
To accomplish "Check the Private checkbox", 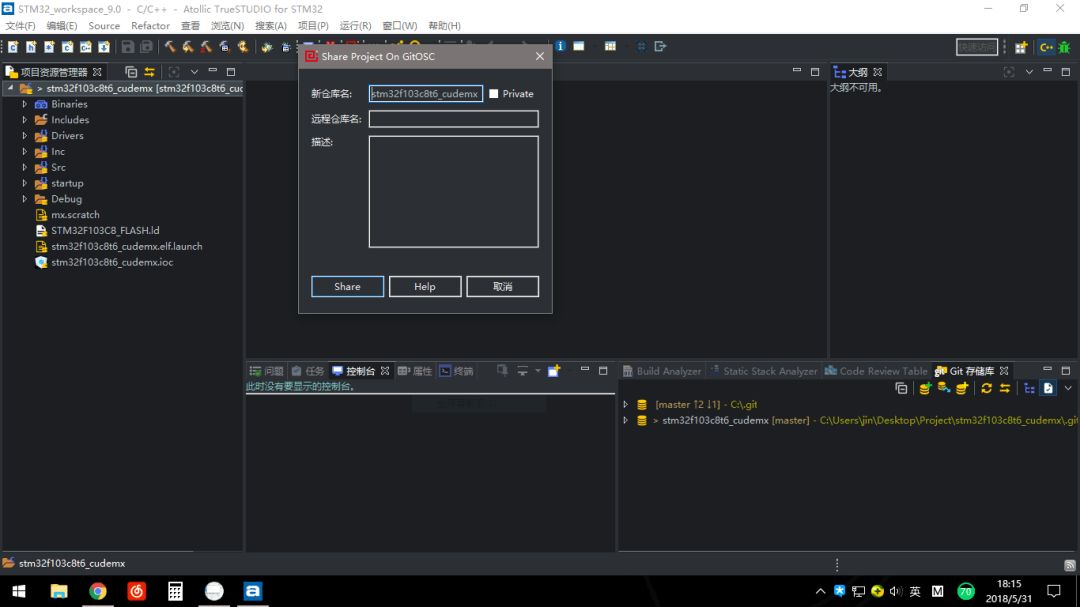I will tap(493, 94).
